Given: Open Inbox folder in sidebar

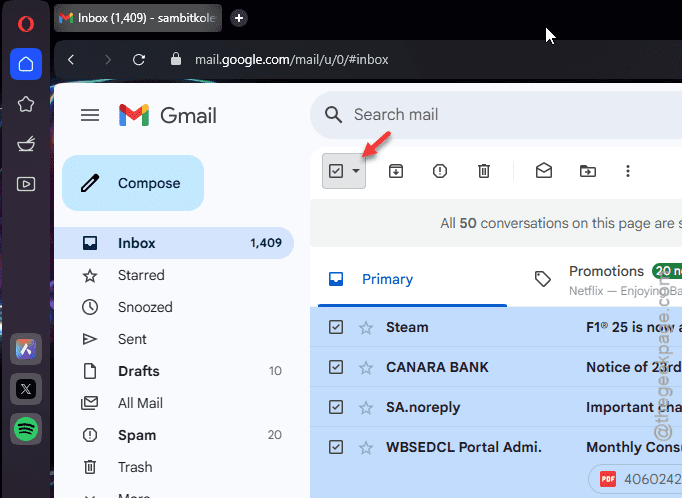Looking at the screenshot, I should 174,243.
